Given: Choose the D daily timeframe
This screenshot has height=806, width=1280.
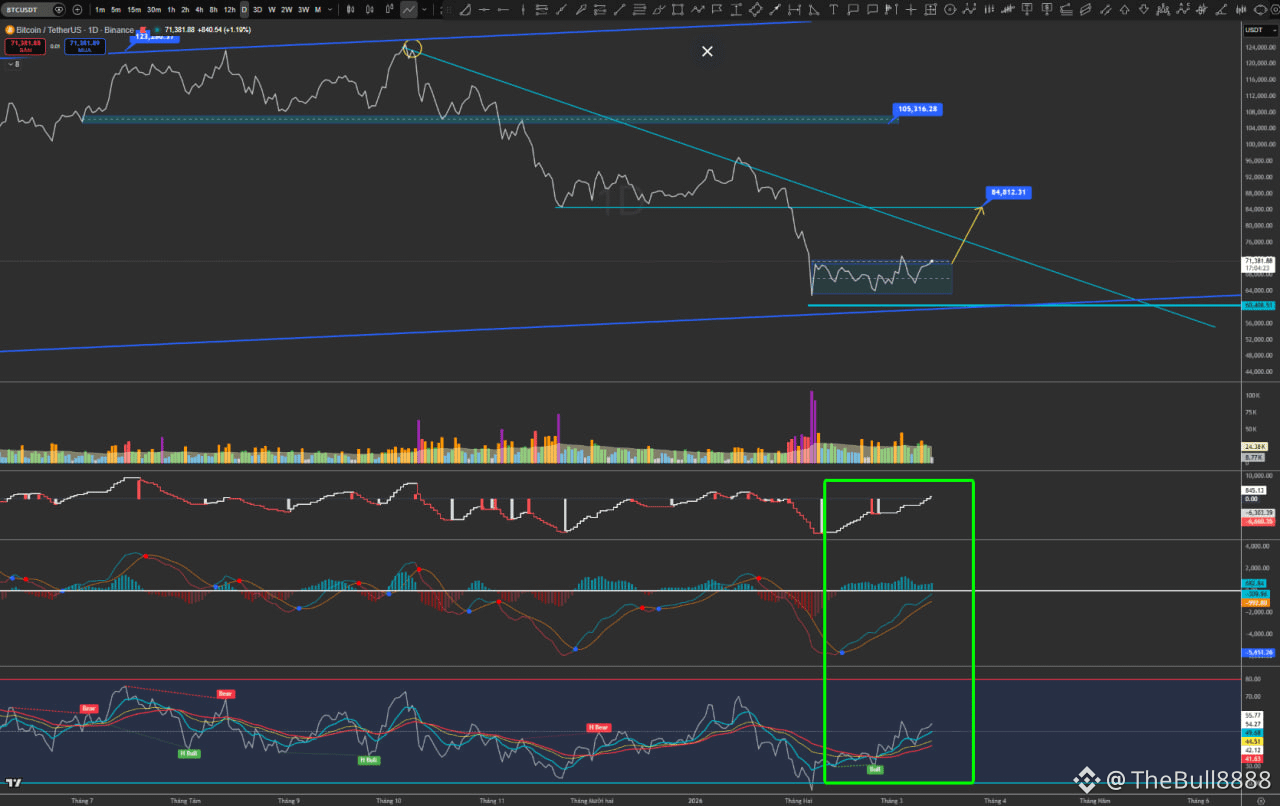Looking at the screenshot, I should click(x=244, y=9).
